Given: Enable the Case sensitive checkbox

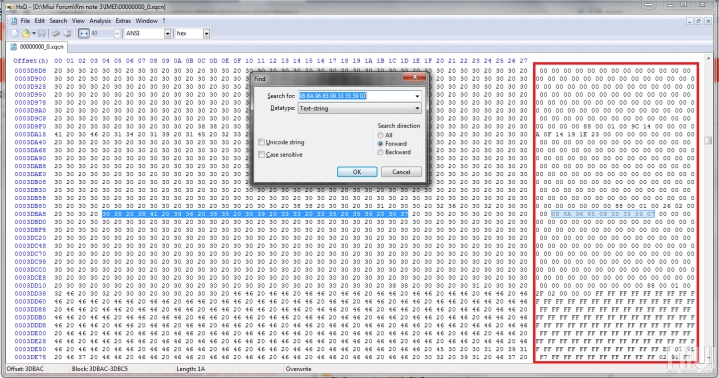Looking at the screenshot, I should 261,155.
